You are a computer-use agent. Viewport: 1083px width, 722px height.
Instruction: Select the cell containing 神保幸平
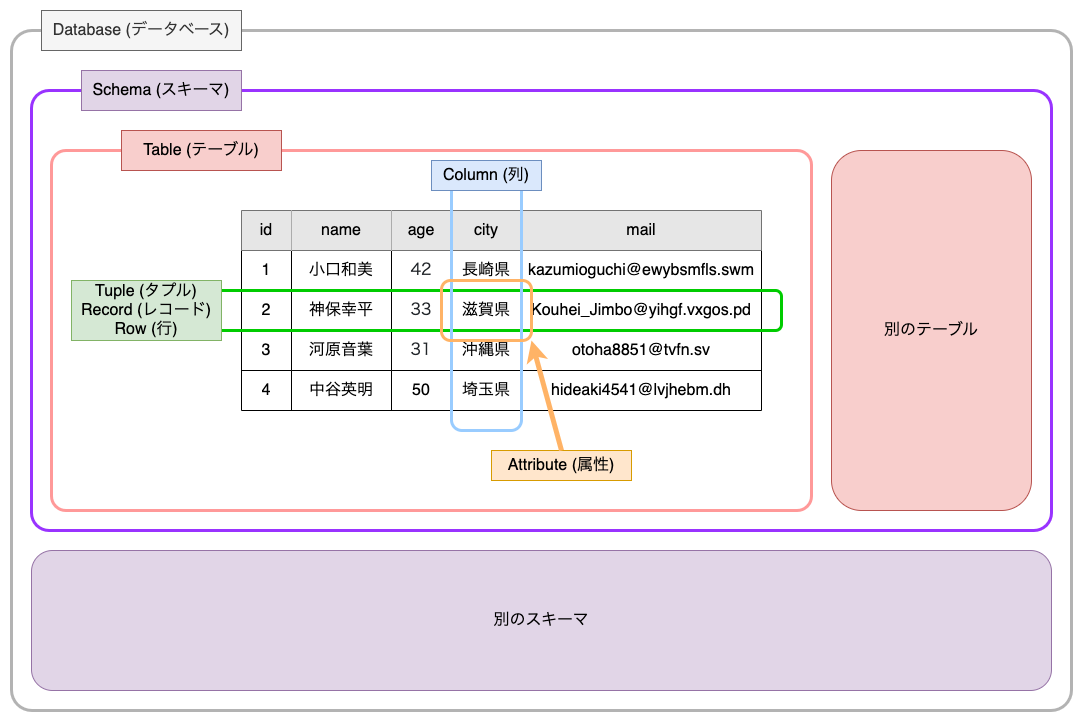[x=341, y=310]
